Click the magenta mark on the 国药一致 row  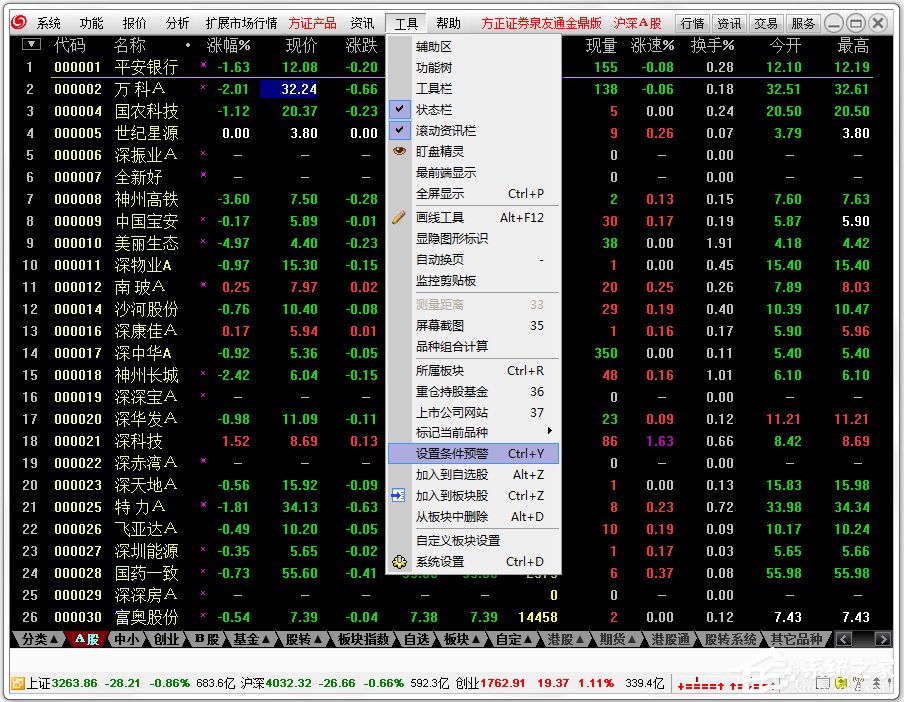(203, 571)
